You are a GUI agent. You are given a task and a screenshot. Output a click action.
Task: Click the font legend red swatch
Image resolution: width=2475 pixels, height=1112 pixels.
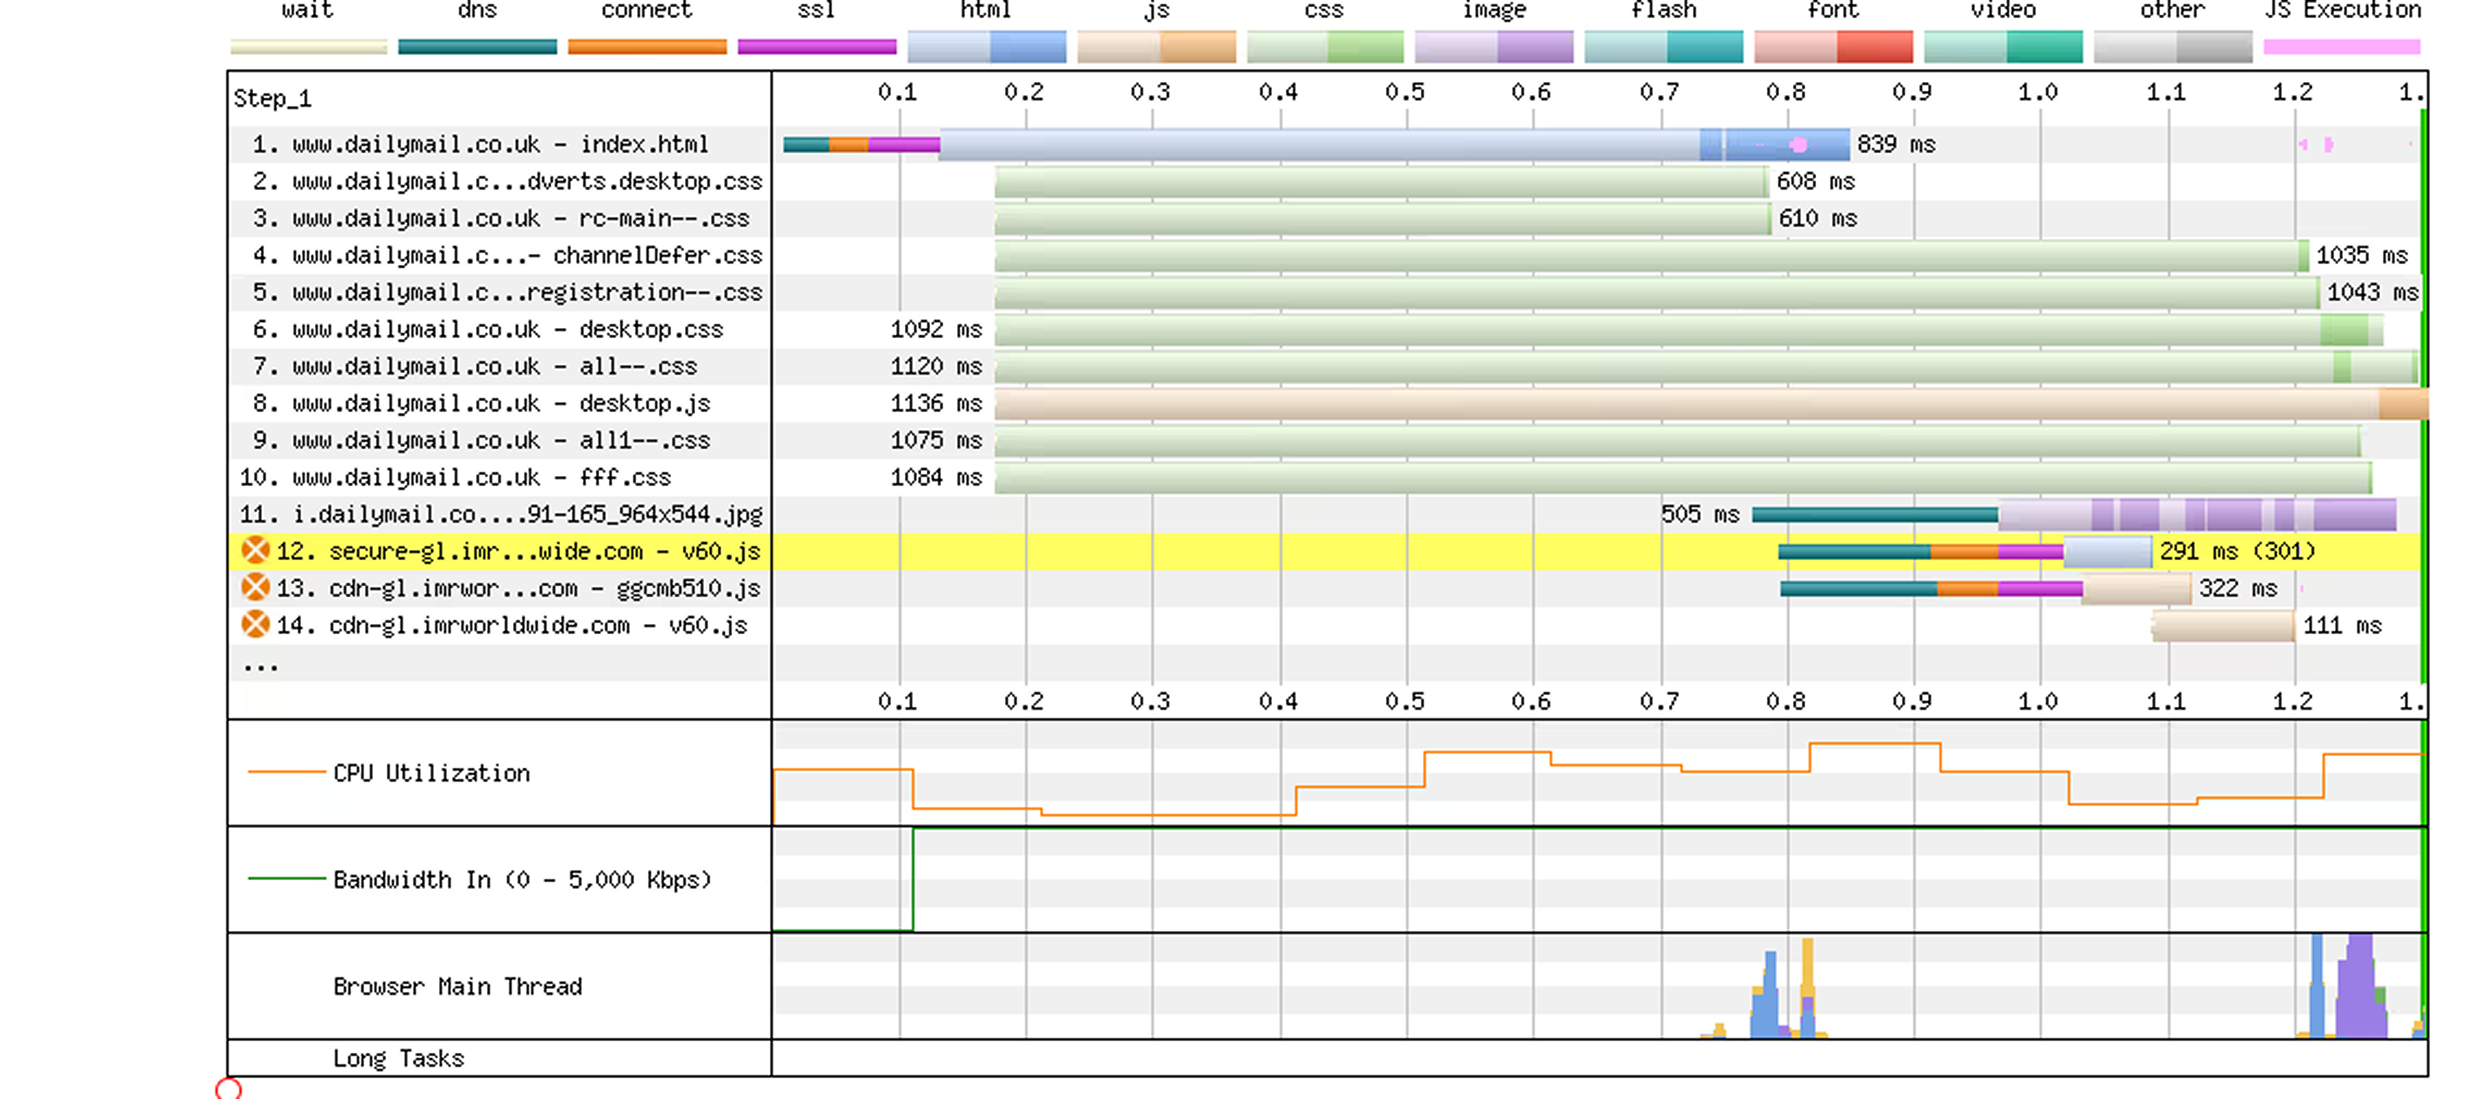[x=1833, y=47]
